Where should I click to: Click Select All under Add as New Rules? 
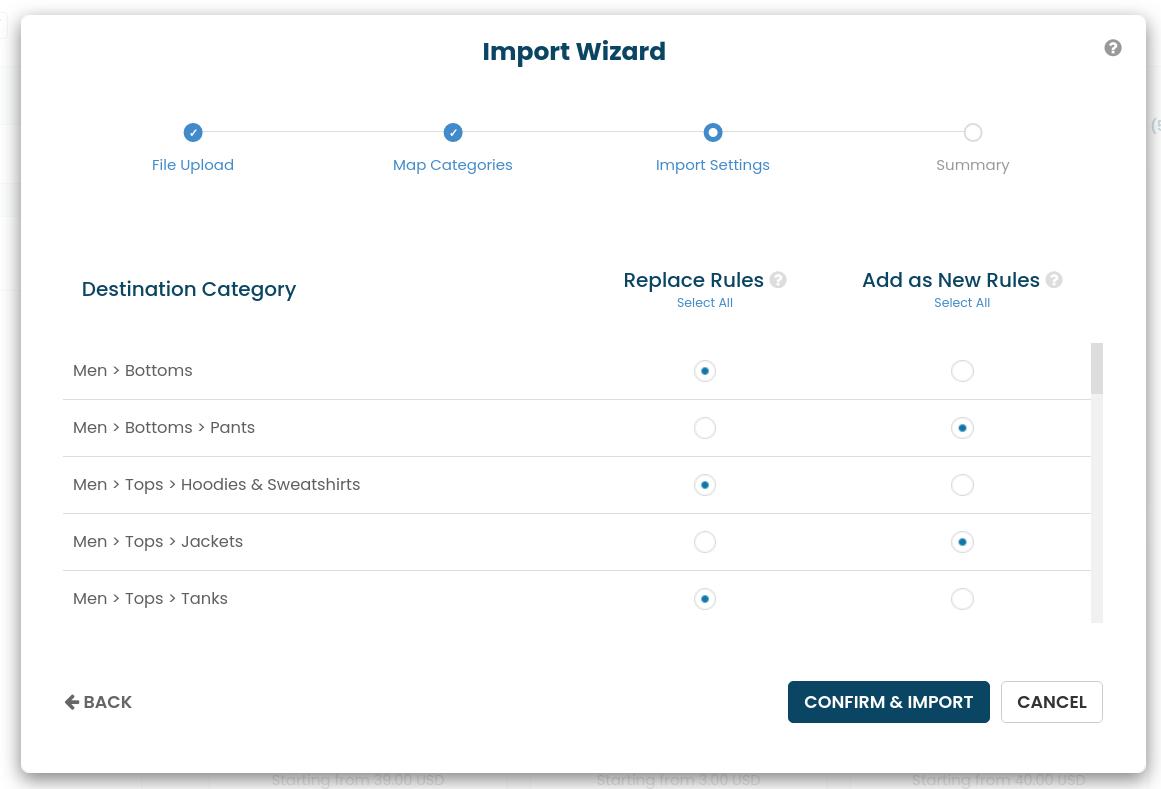tap(962, 303)
